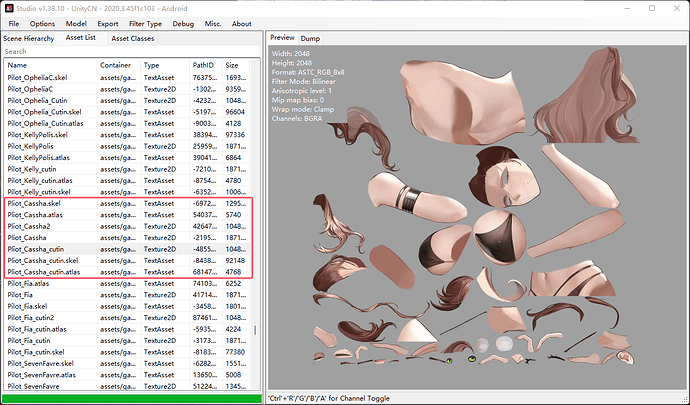
Task: Click the asset list scrollbar down arrow
Action: tap(255, 386)
